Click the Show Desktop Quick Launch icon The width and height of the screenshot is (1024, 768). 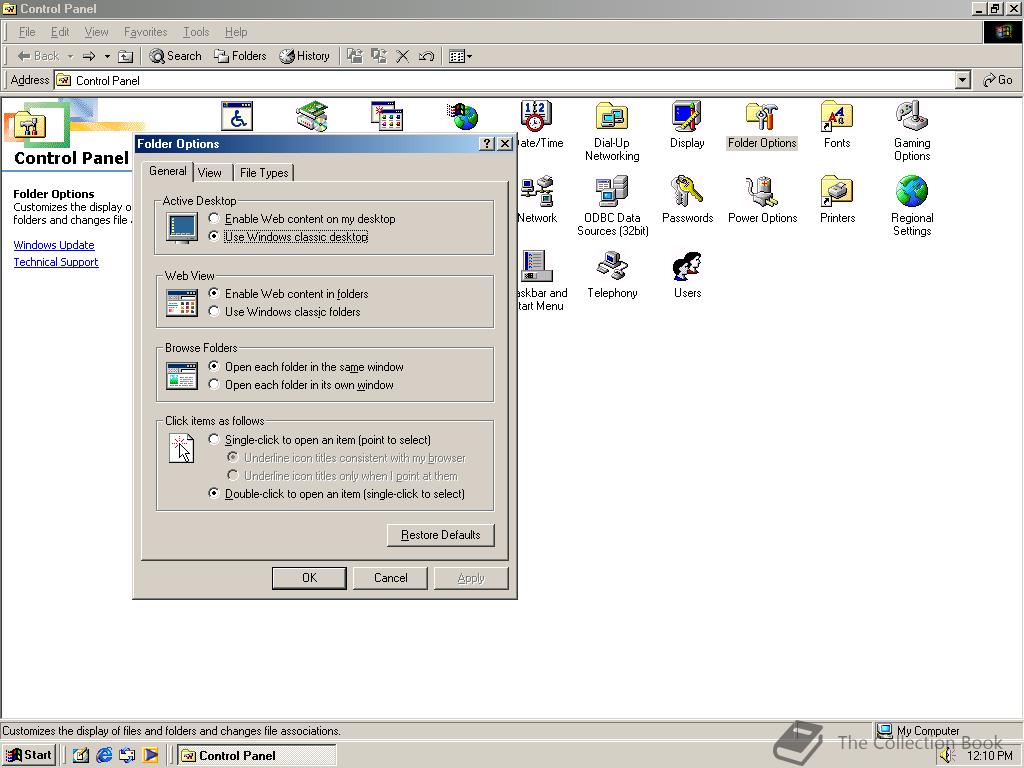pos(80,755)
